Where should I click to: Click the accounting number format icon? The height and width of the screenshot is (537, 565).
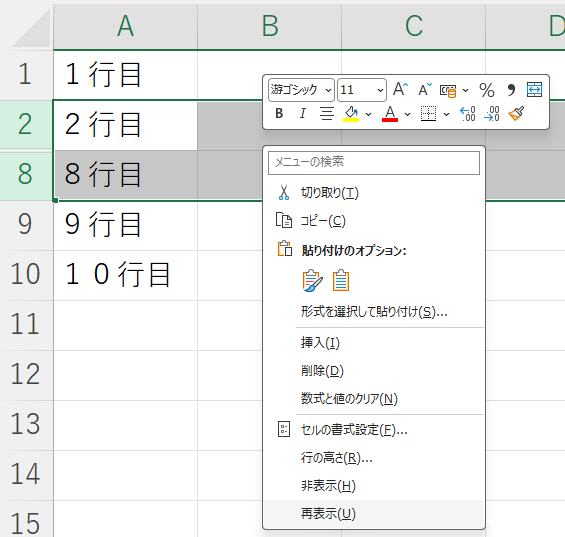(448, 90)
